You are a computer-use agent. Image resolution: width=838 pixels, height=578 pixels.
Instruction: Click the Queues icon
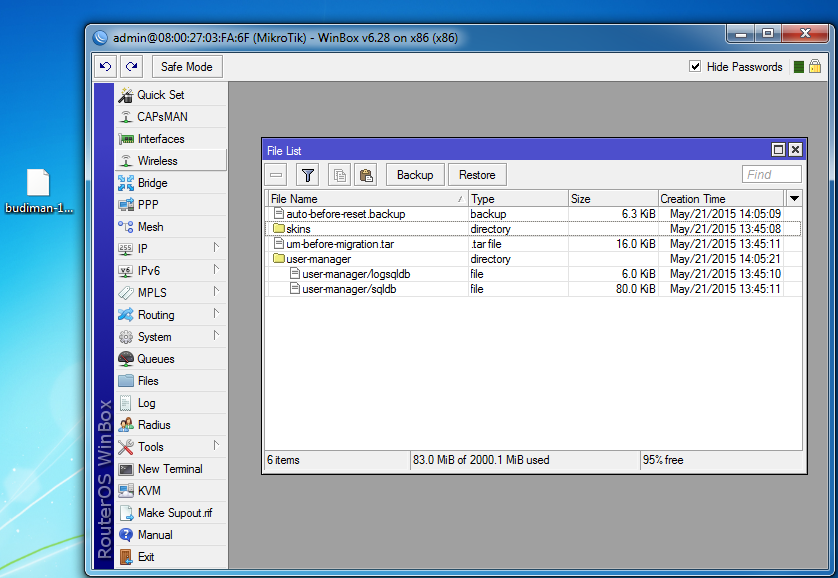click(x=126, y=359)
